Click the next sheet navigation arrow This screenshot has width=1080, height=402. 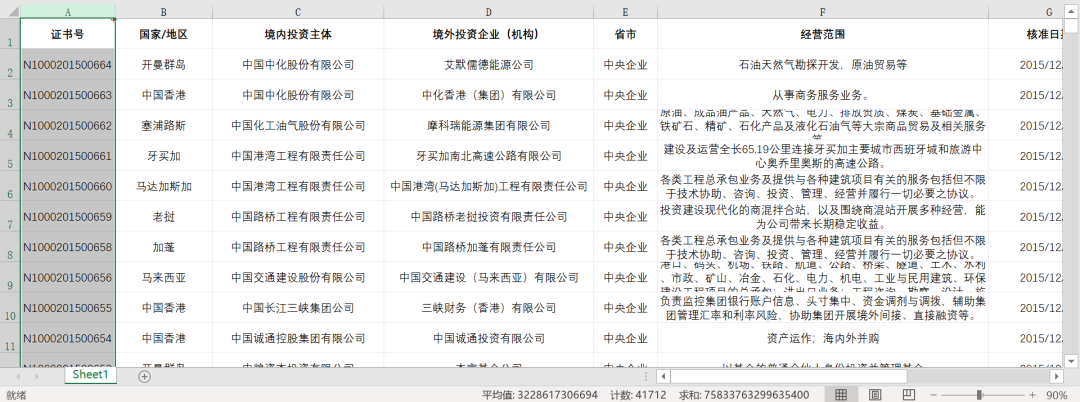[37, 377]
